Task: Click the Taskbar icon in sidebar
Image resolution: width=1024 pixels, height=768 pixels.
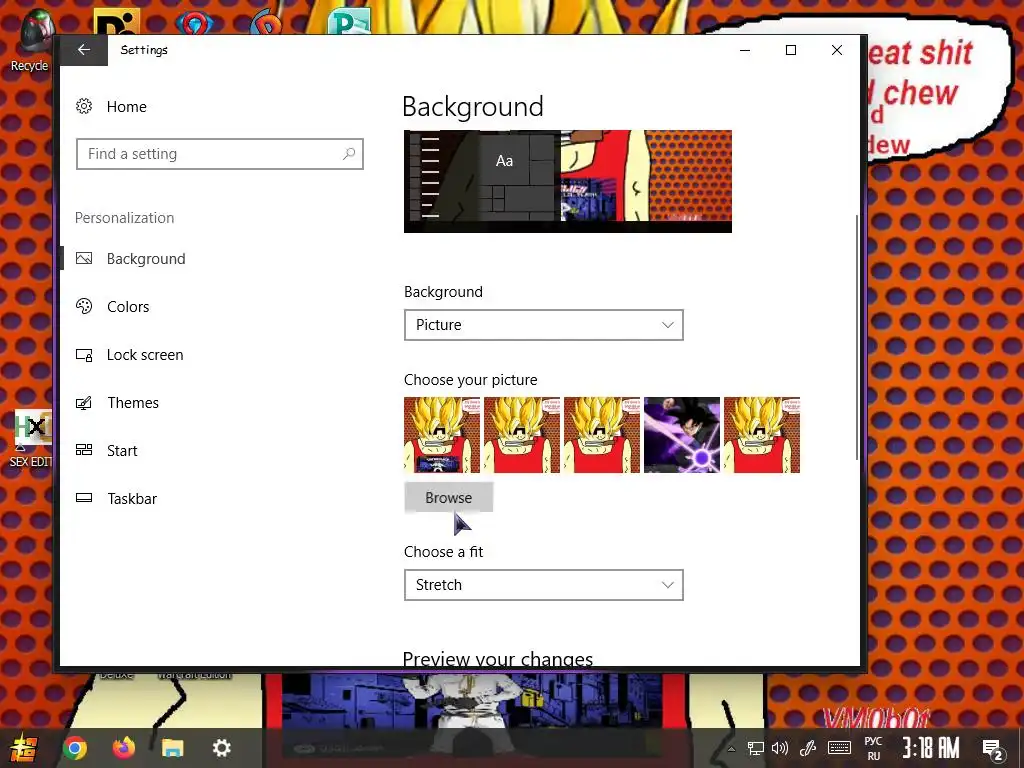Action: (x=84, y=498)
